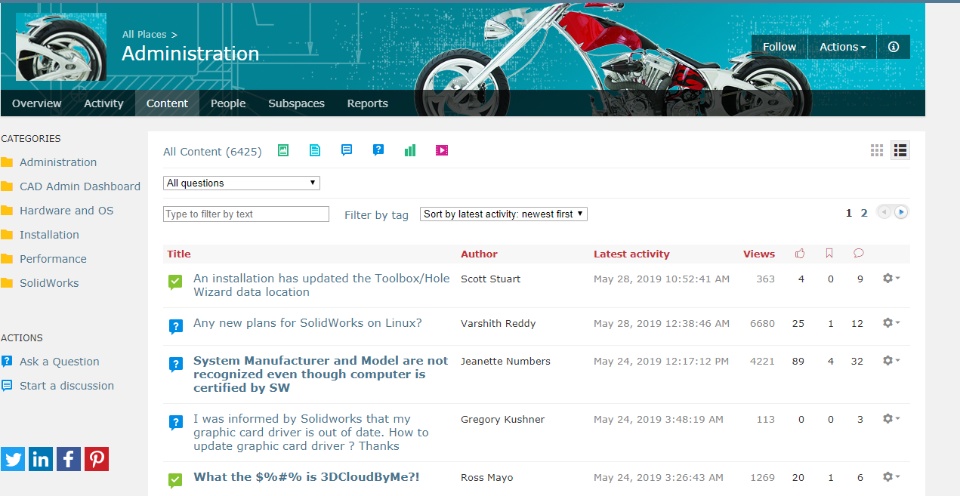Viewport: 960px width, 496px height.
Task: Switch to detail list view
Action: [x=899, y=150]
